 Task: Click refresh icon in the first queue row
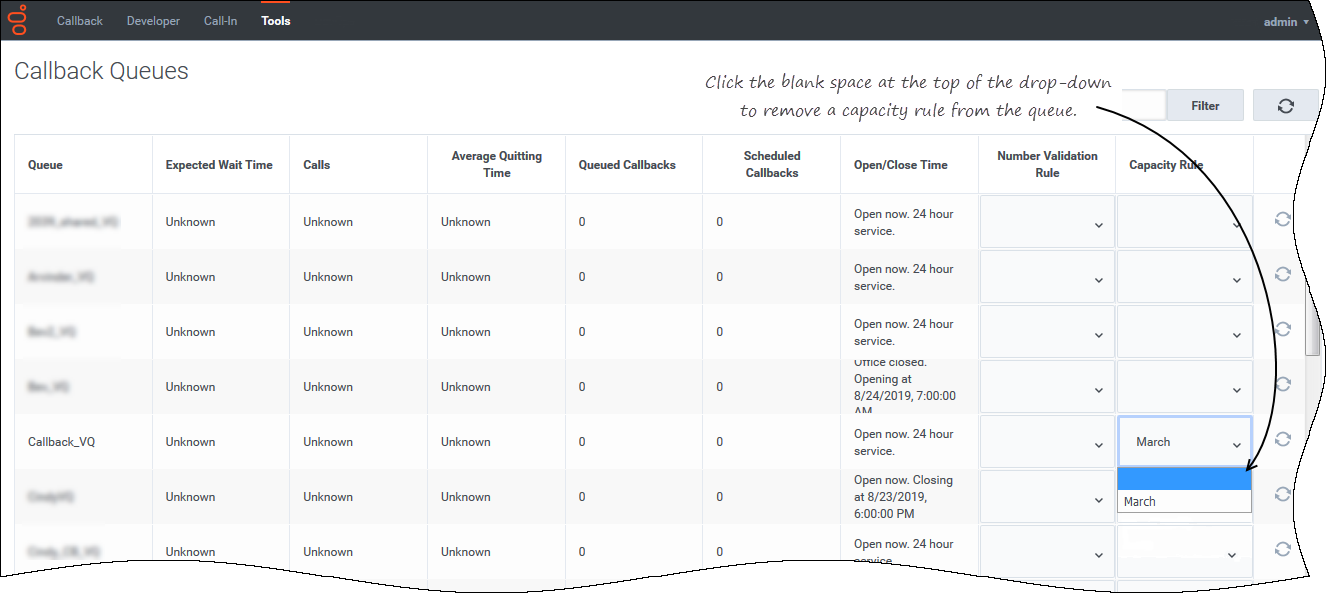[1283, 220]
